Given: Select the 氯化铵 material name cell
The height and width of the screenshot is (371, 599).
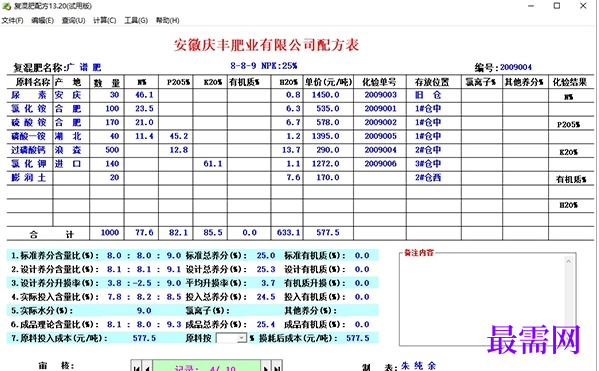Looking at the screenshot, I should tap(29, 109).
